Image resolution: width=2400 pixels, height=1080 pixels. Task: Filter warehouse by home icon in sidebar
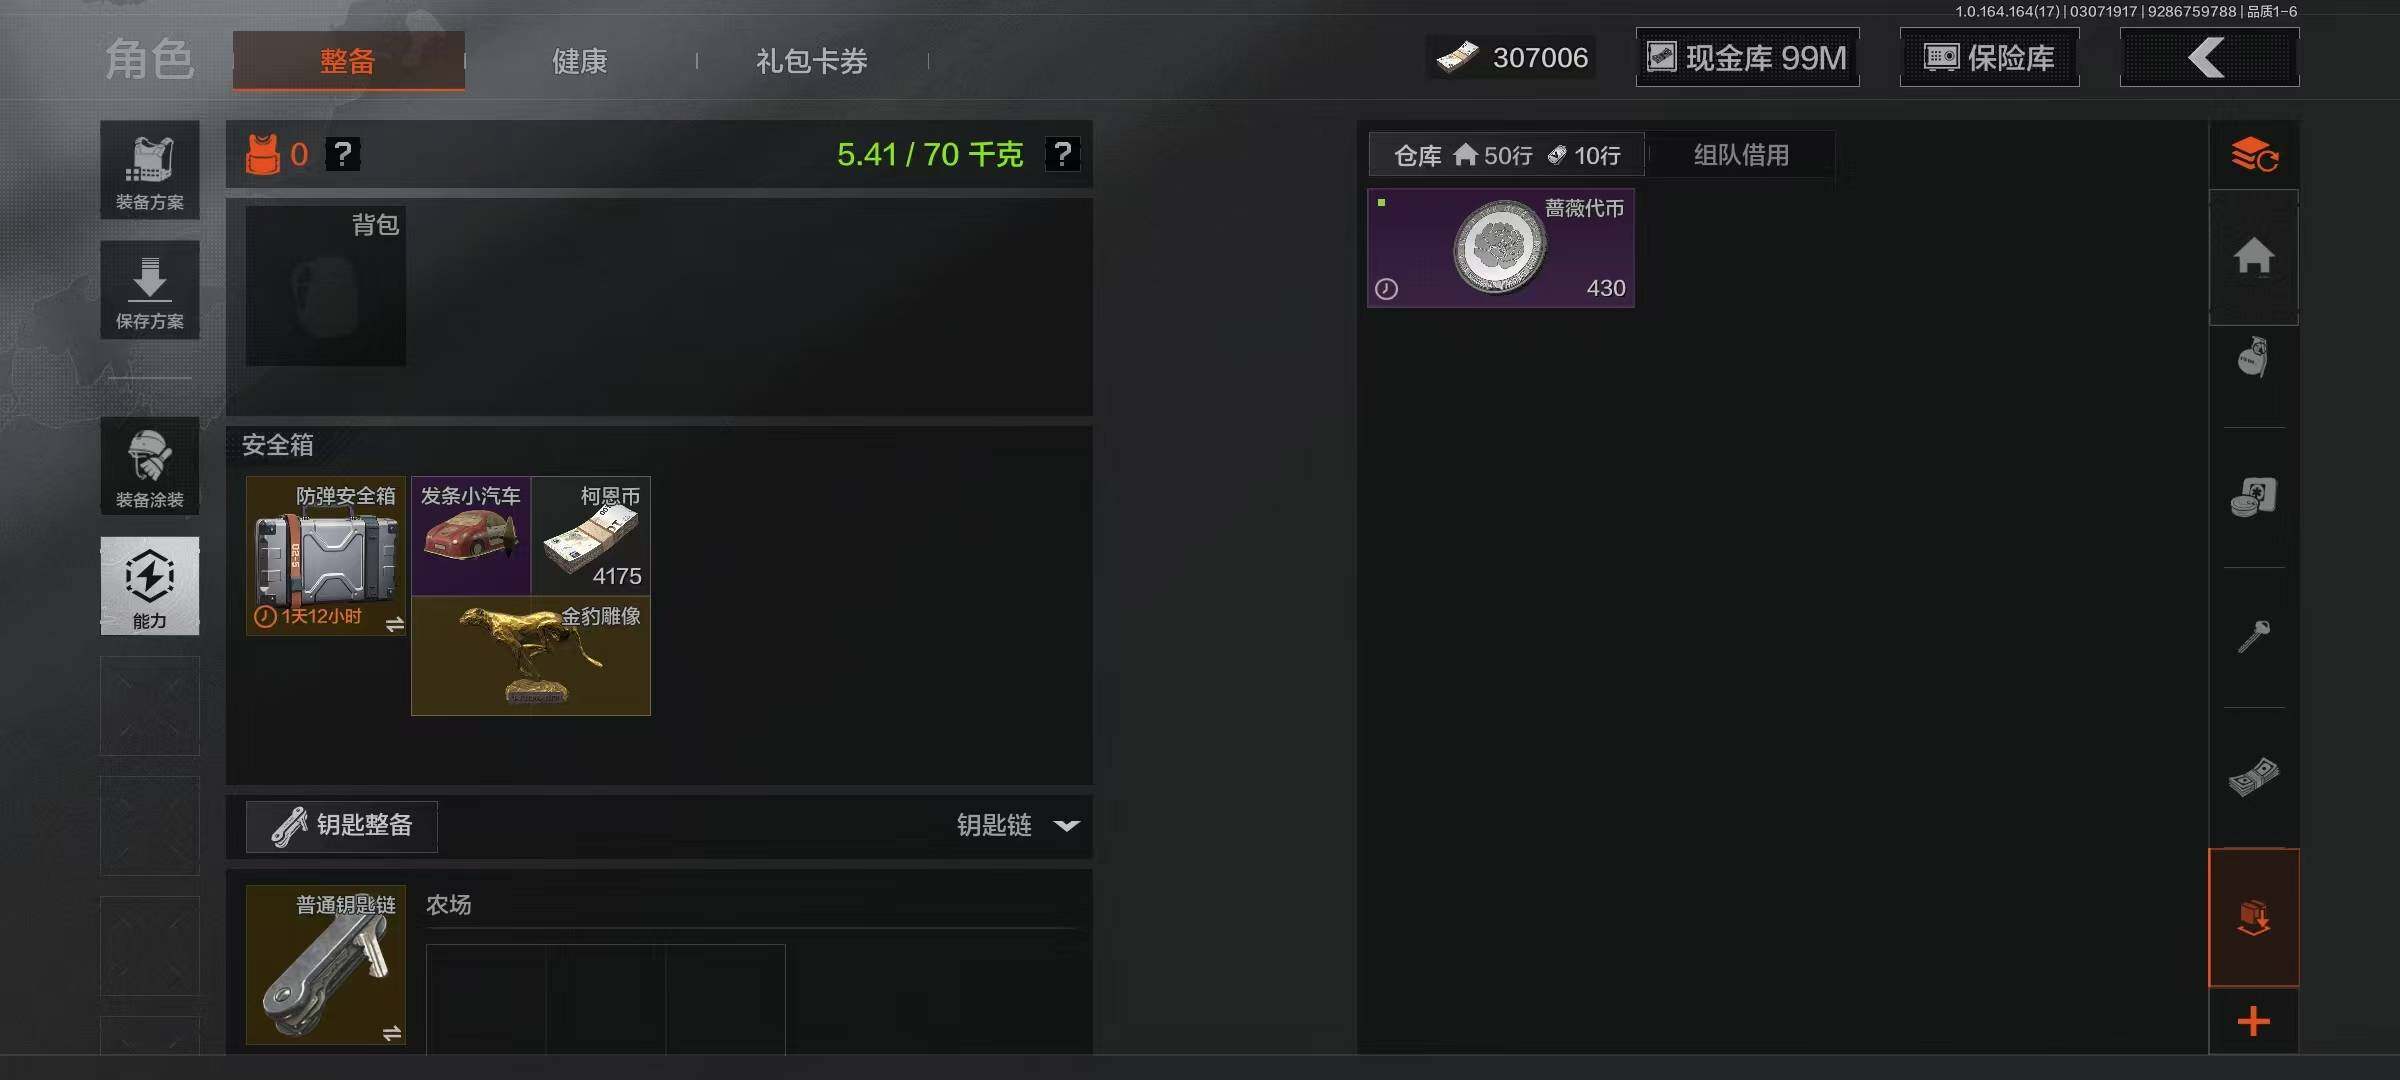click(x=2254, y=257)
